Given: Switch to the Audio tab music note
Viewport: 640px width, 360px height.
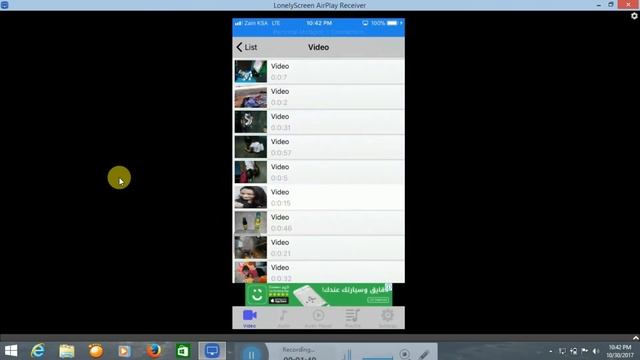Looking at the screenshot, I should coord(283,318).
